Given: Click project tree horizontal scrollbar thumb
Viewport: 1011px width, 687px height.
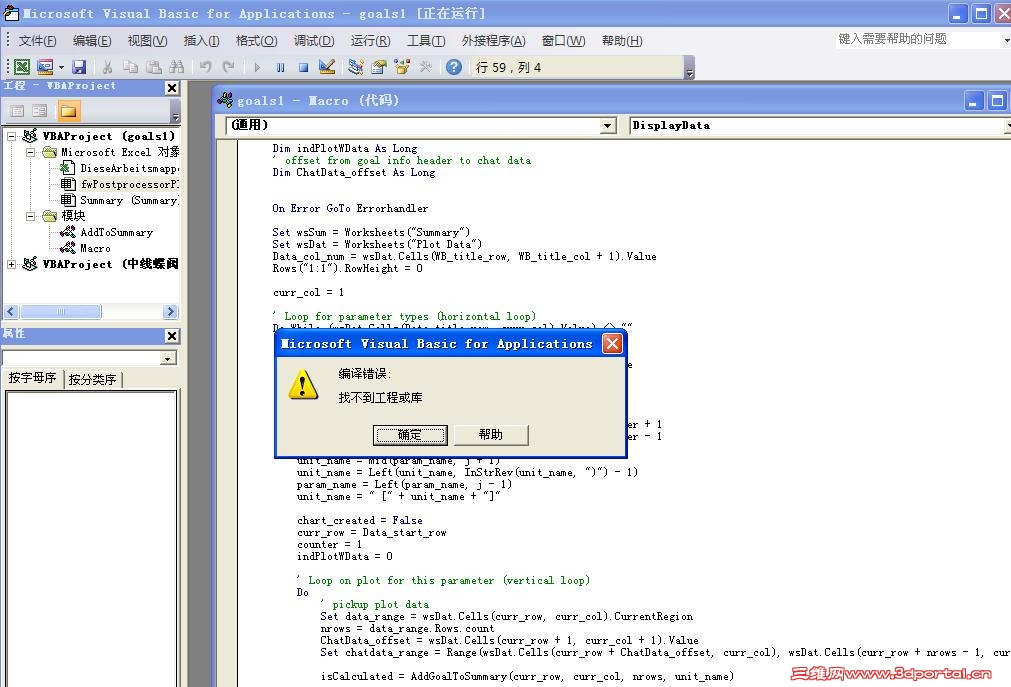Looking at the screenshot, I should pos(61,312).
